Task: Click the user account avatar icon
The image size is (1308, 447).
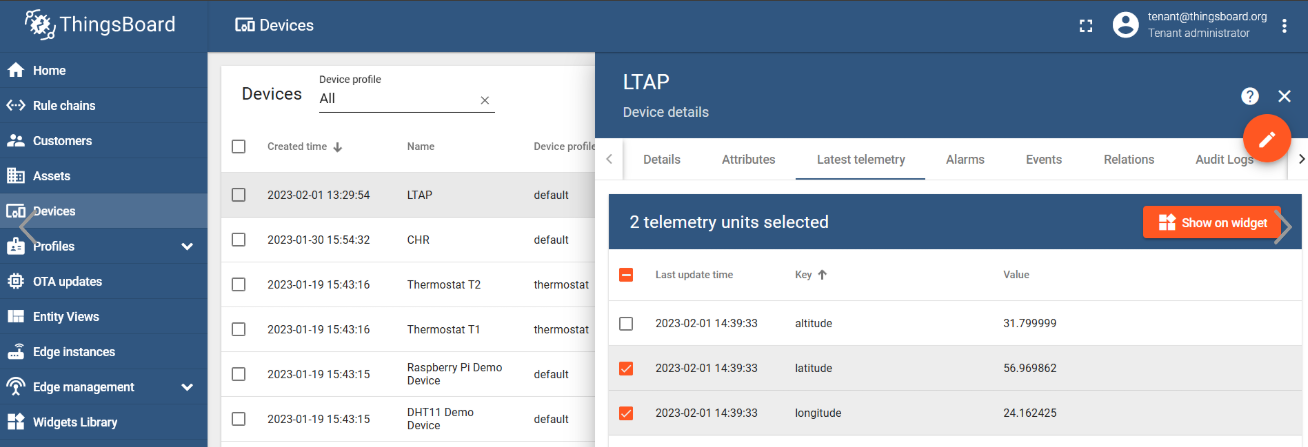Action: click(1126, 26)
